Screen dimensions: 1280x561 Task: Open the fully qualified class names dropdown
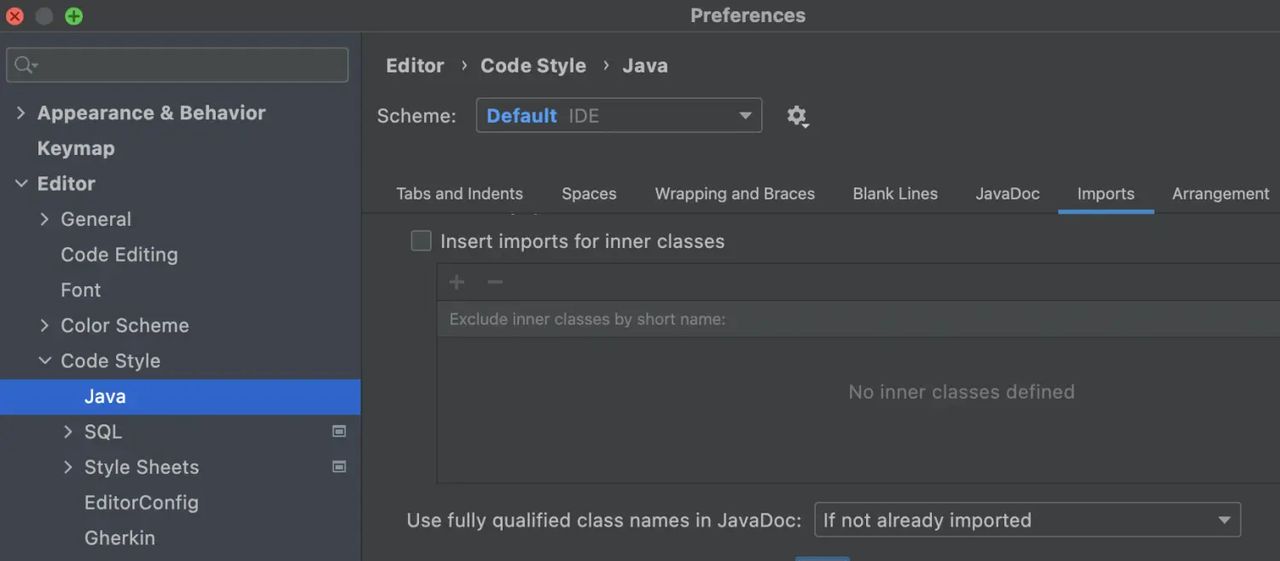click(x=1027, y=520)
